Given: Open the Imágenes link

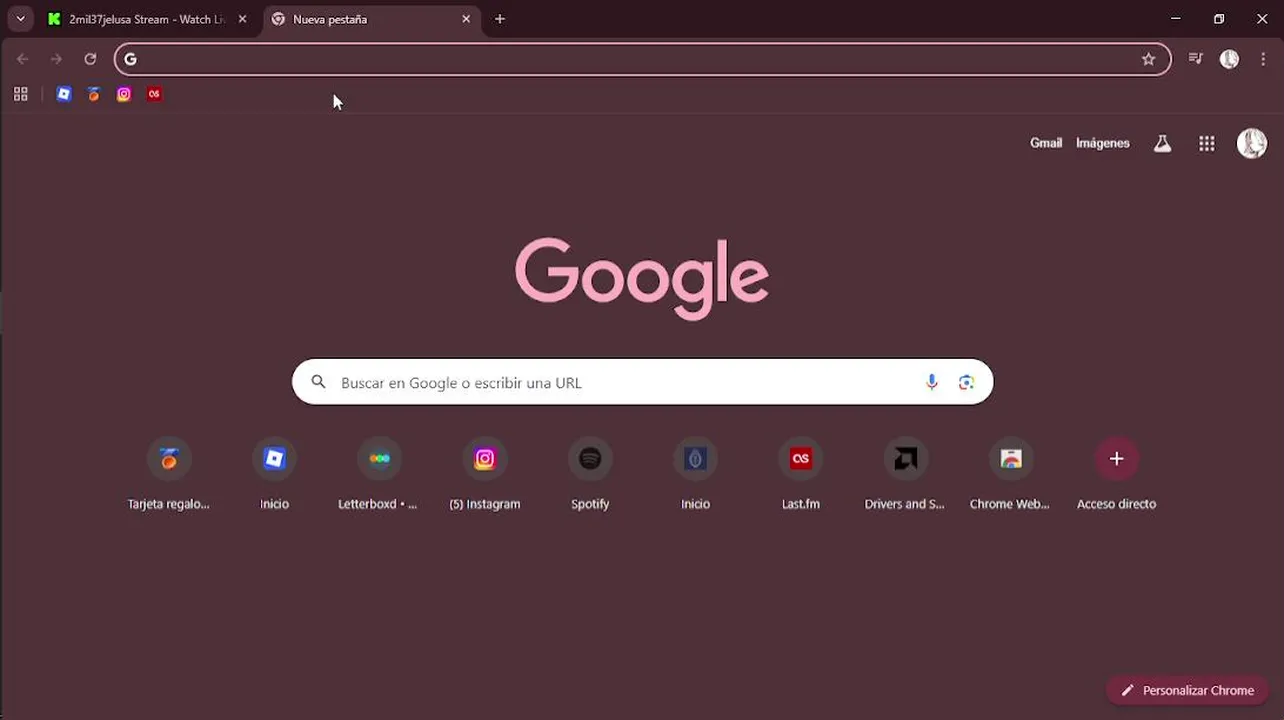Looking at the screenshot, I should [x=1102, y=143].
